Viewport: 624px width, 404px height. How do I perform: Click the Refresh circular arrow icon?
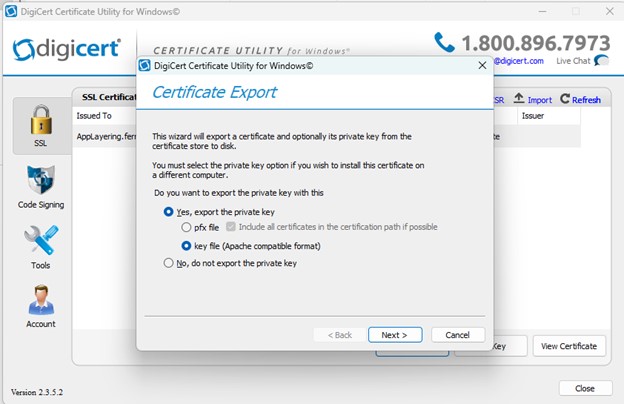click(x=565, y=99)
